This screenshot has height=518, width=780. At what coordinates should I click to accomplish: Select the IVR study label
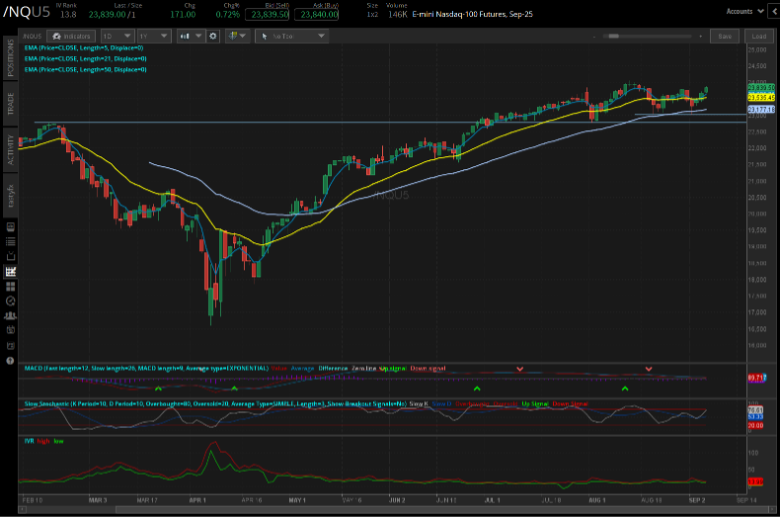tap(29, 441)
